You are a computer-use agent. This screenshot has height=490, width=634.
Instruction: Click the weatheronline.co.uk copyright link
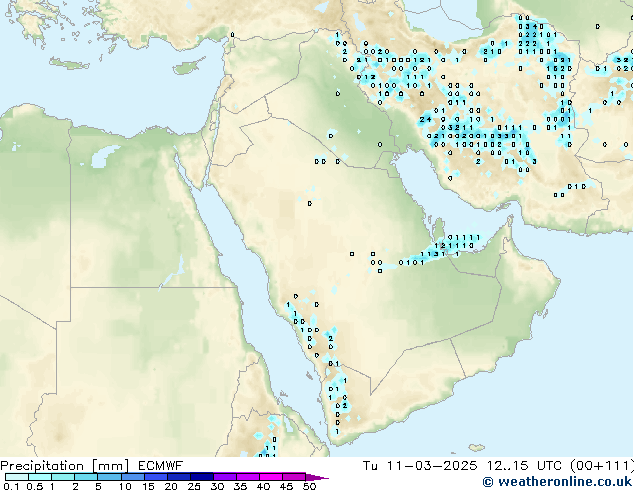click(x=557, y=482)
